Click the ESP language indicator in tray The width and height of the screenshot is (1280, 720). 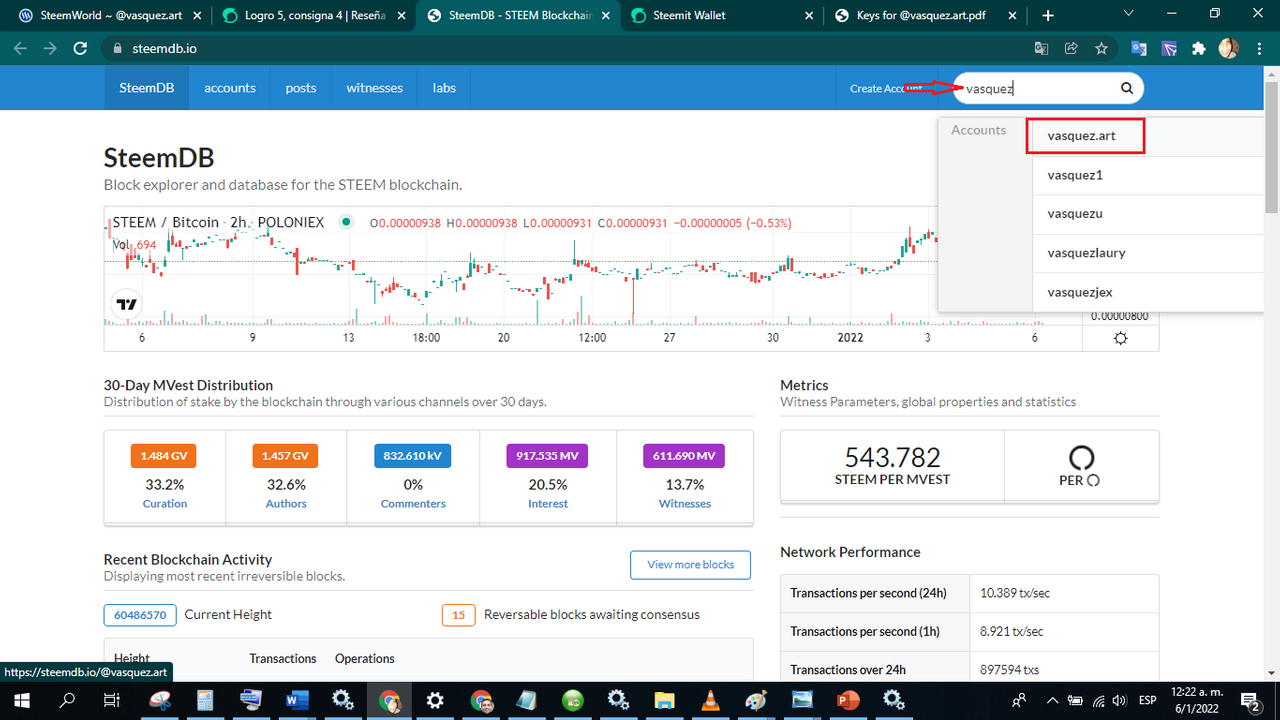click(1148, 700)
